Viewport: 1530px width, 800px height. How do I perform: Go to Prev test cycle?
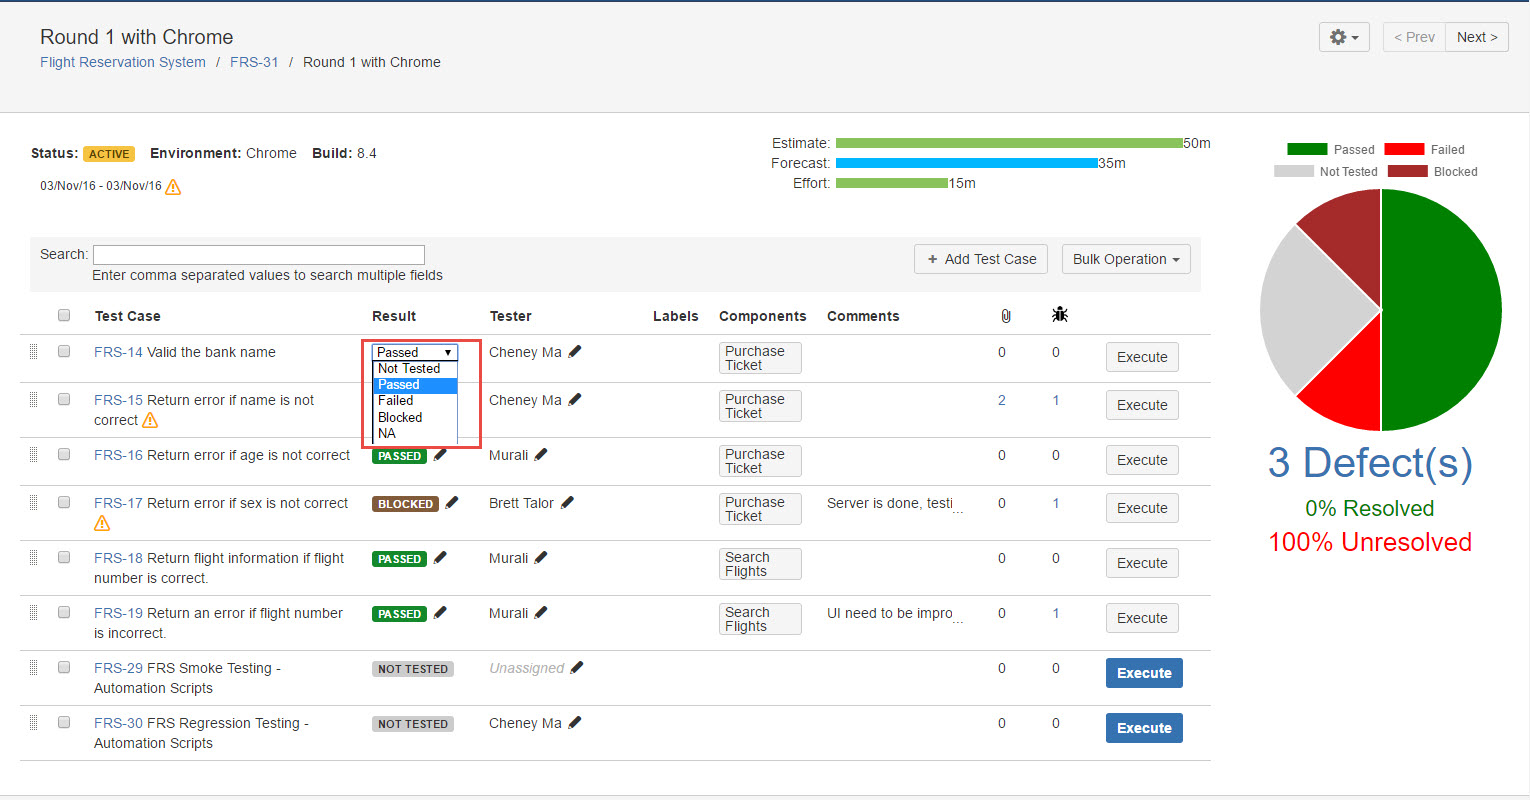click(x=1414, y=37)
